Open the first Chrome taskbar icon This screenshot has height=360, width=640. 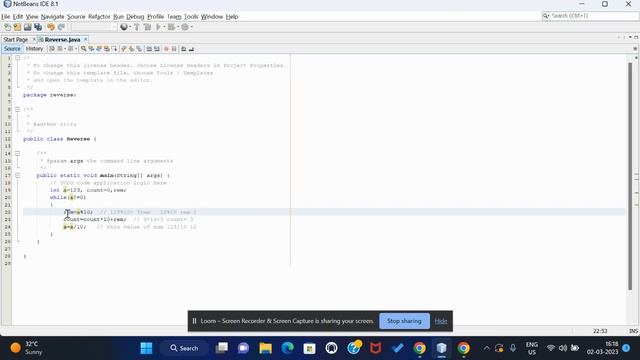click(419, 348)
